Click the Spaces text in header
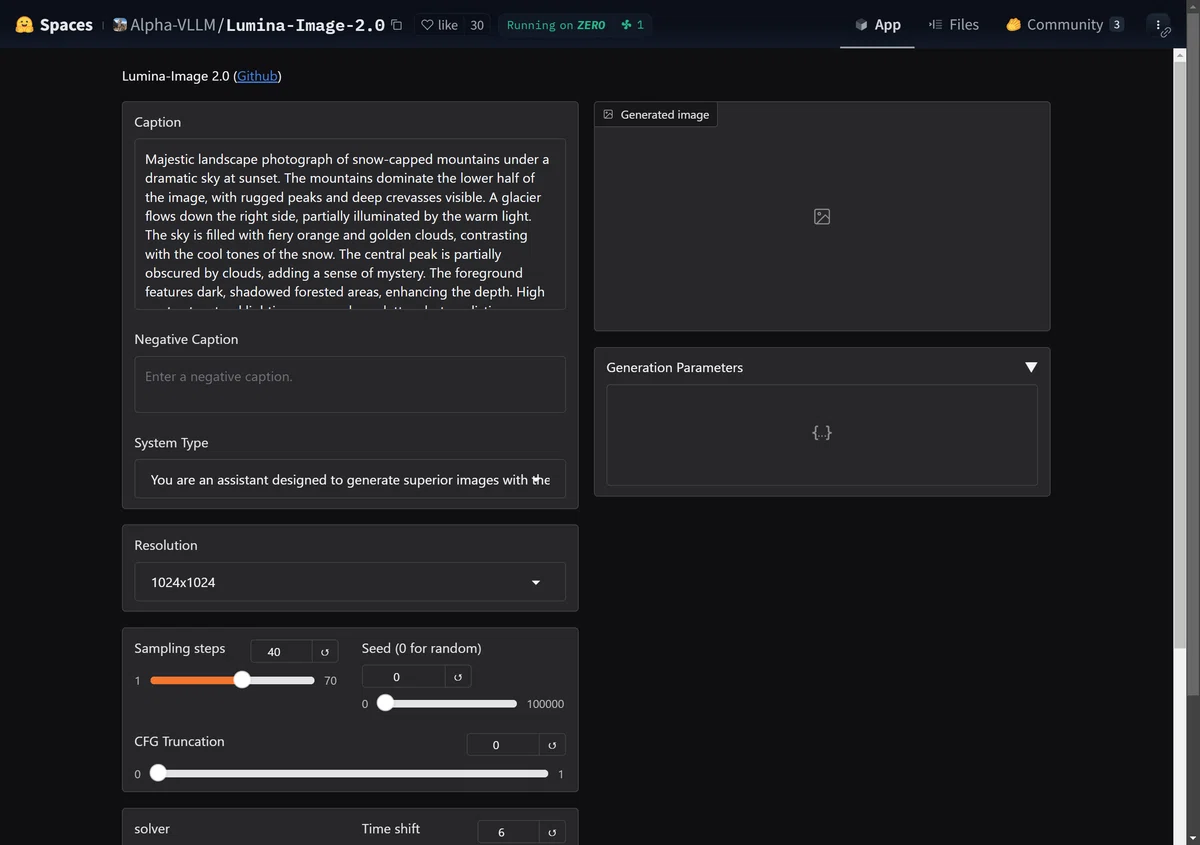 click(x=66, y=25)
